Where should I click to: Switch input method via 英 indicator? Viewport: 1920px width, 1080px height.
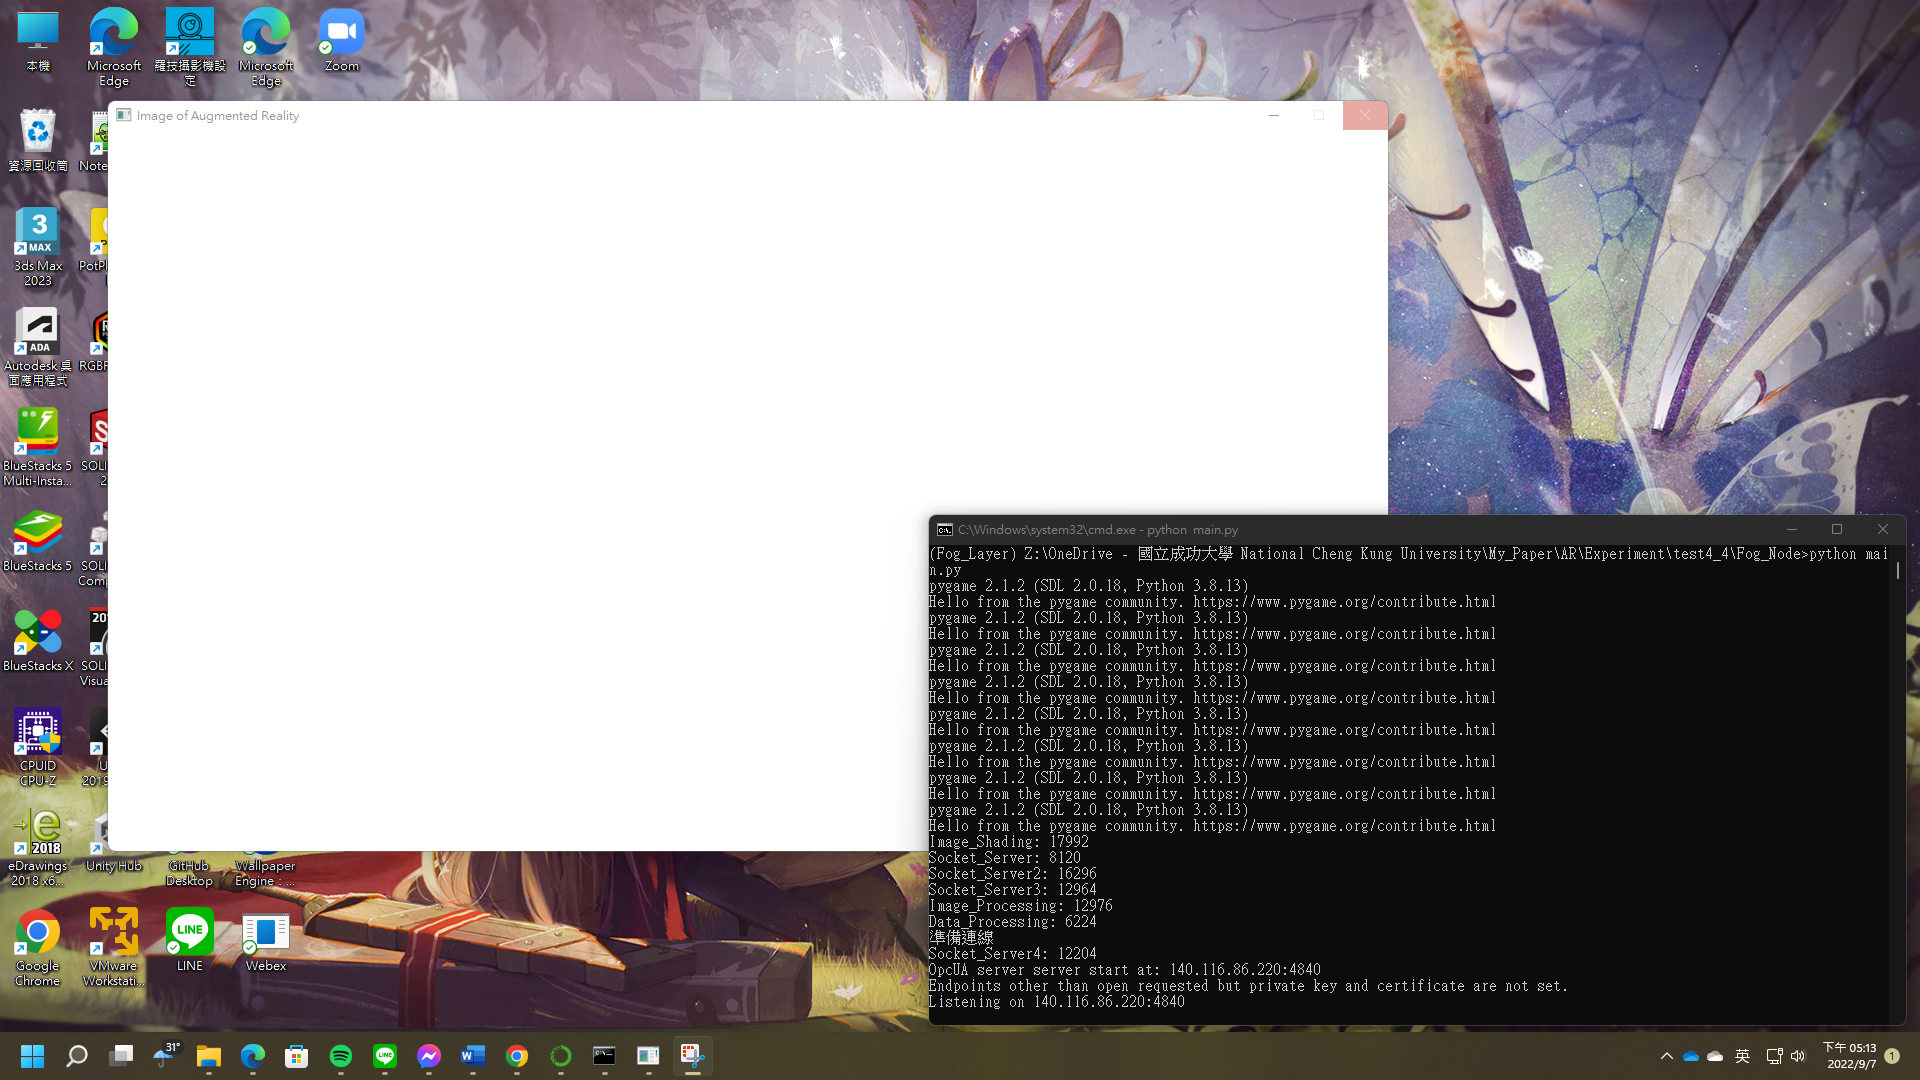point(1742,1056)
